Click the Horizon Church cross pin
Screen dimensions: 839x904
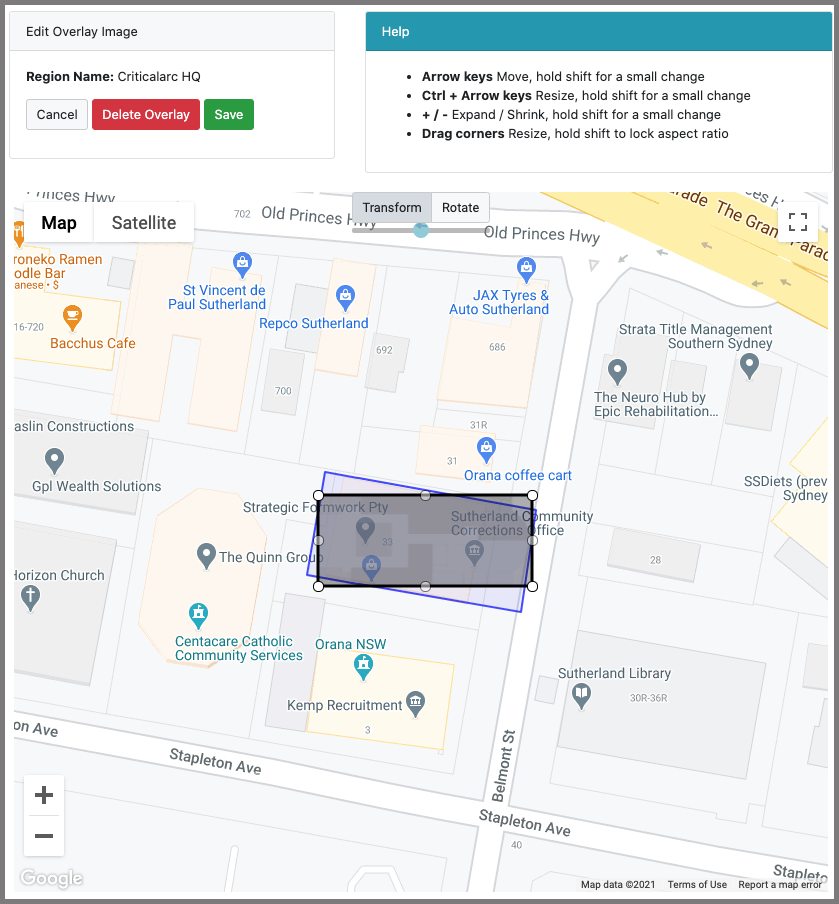(x=31, y=598)
